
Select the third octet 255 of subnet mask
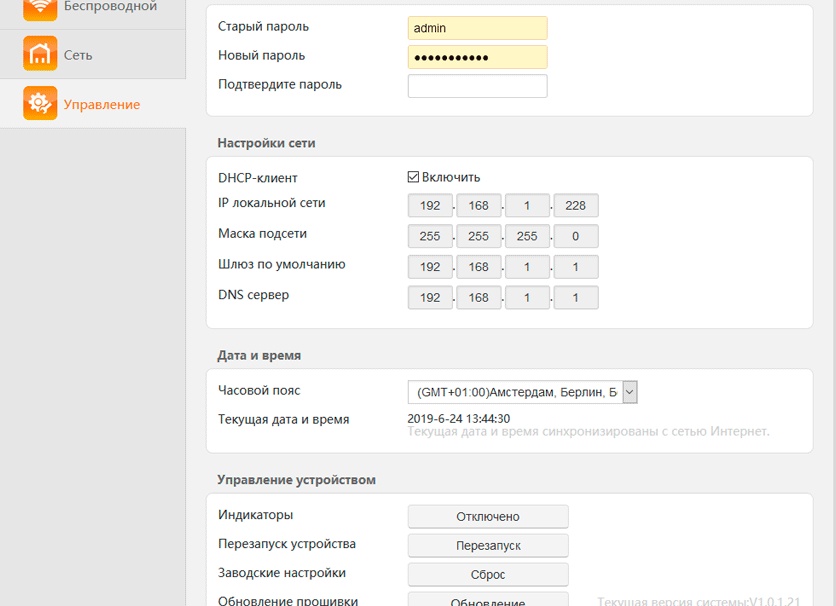click(527, 236)
